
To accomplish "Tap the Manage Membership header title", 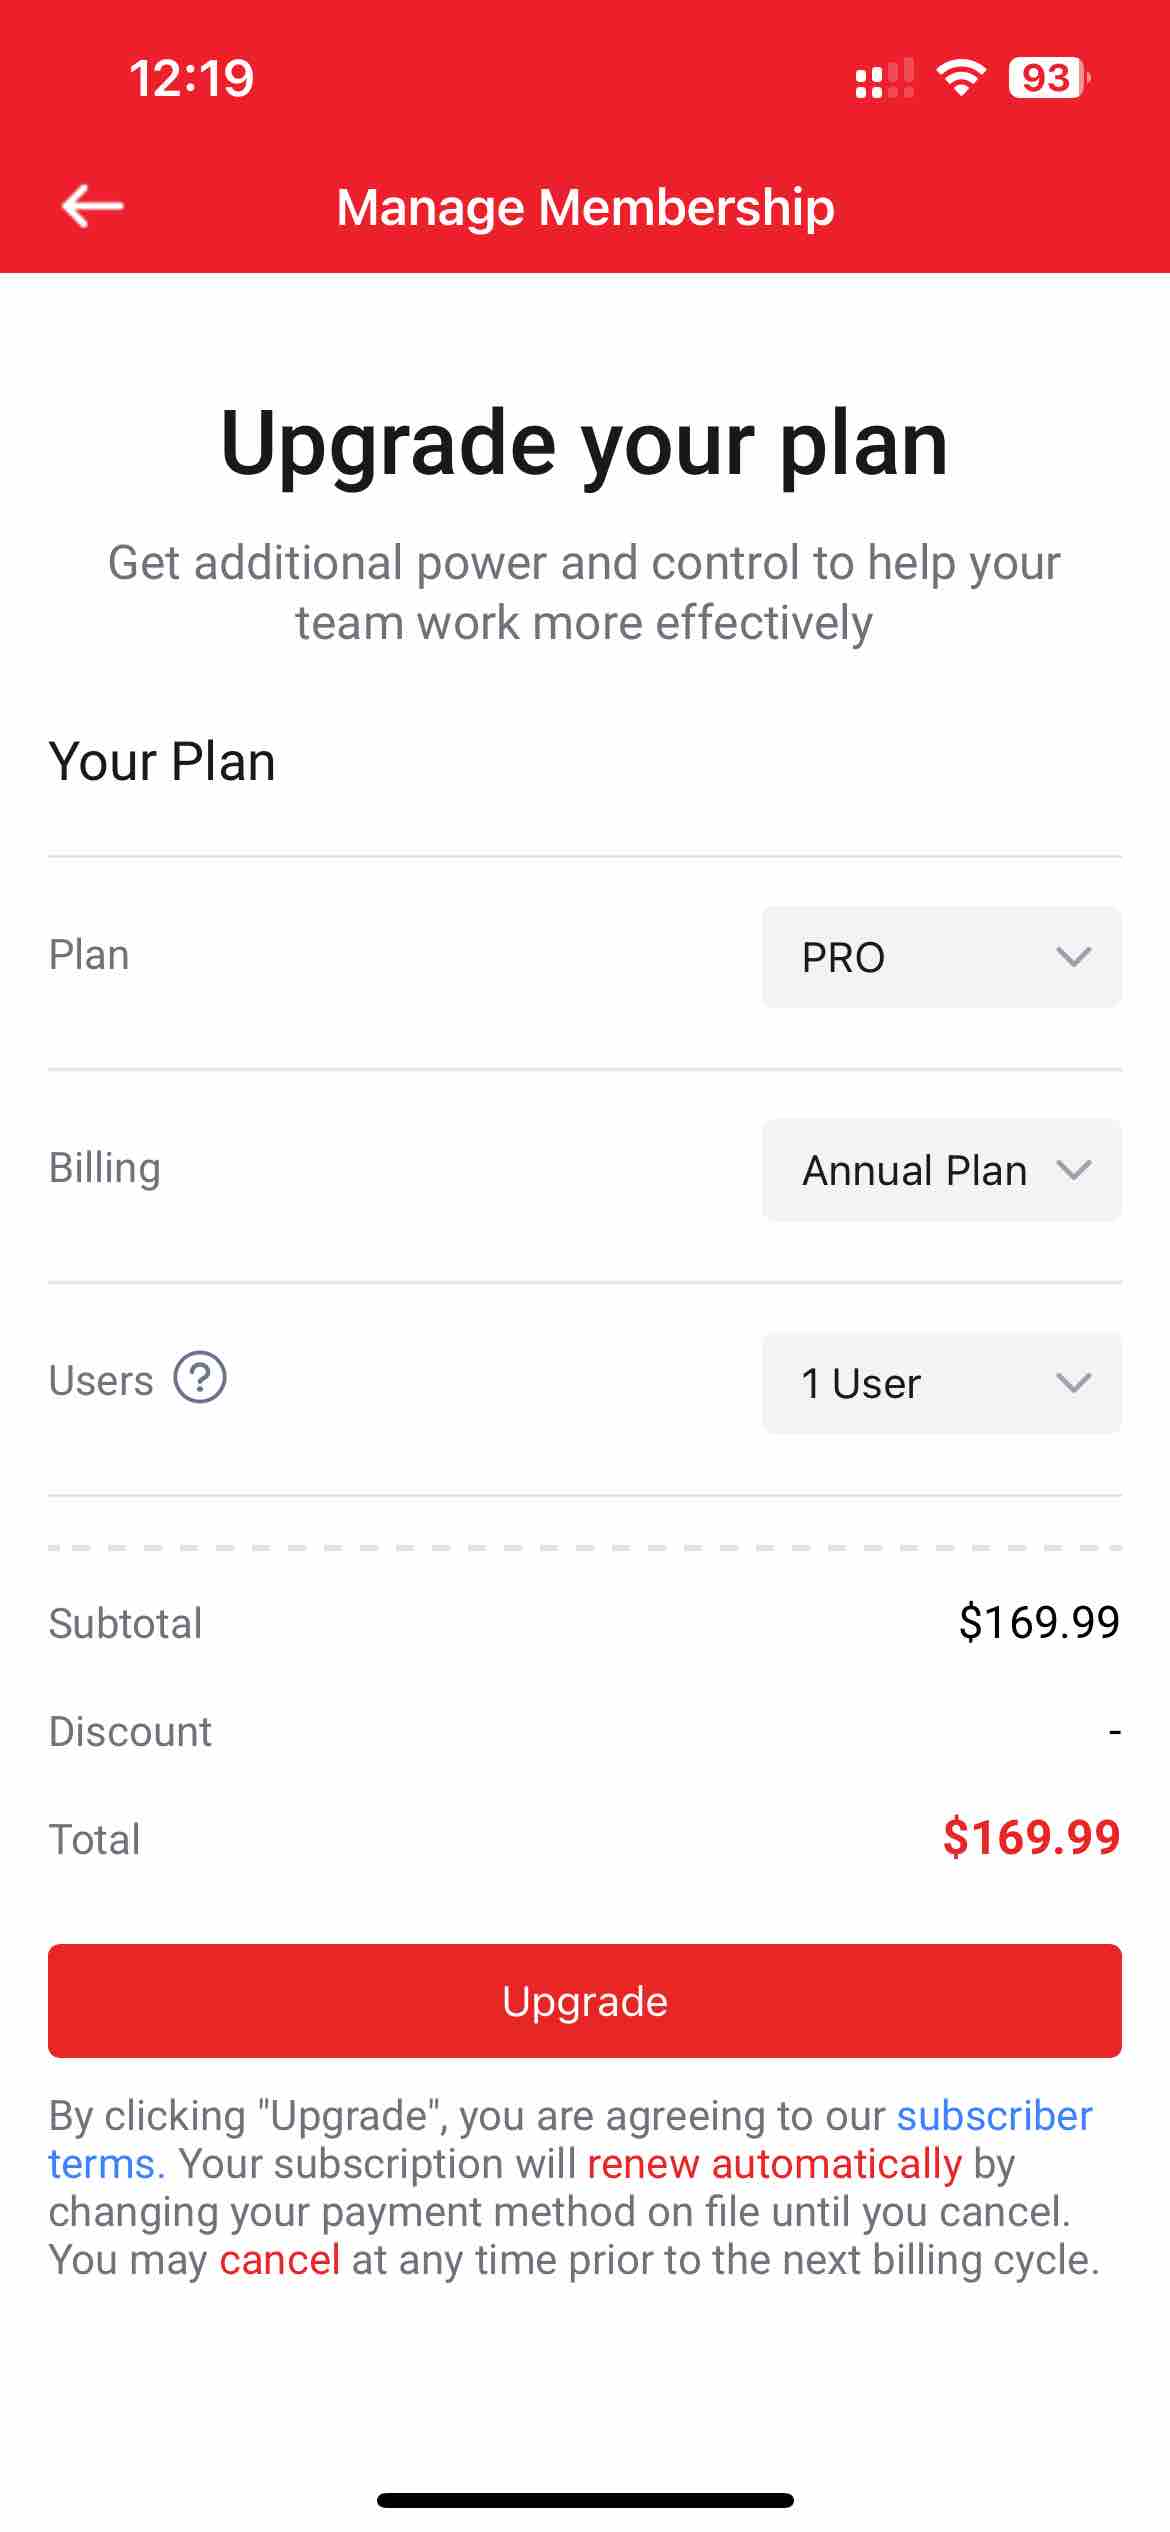I will point(585,207).
